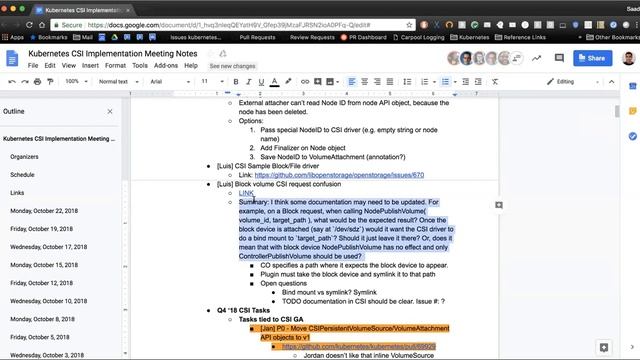Open the Format menu
Screen dimensions: 640x360
pos(116,66)
